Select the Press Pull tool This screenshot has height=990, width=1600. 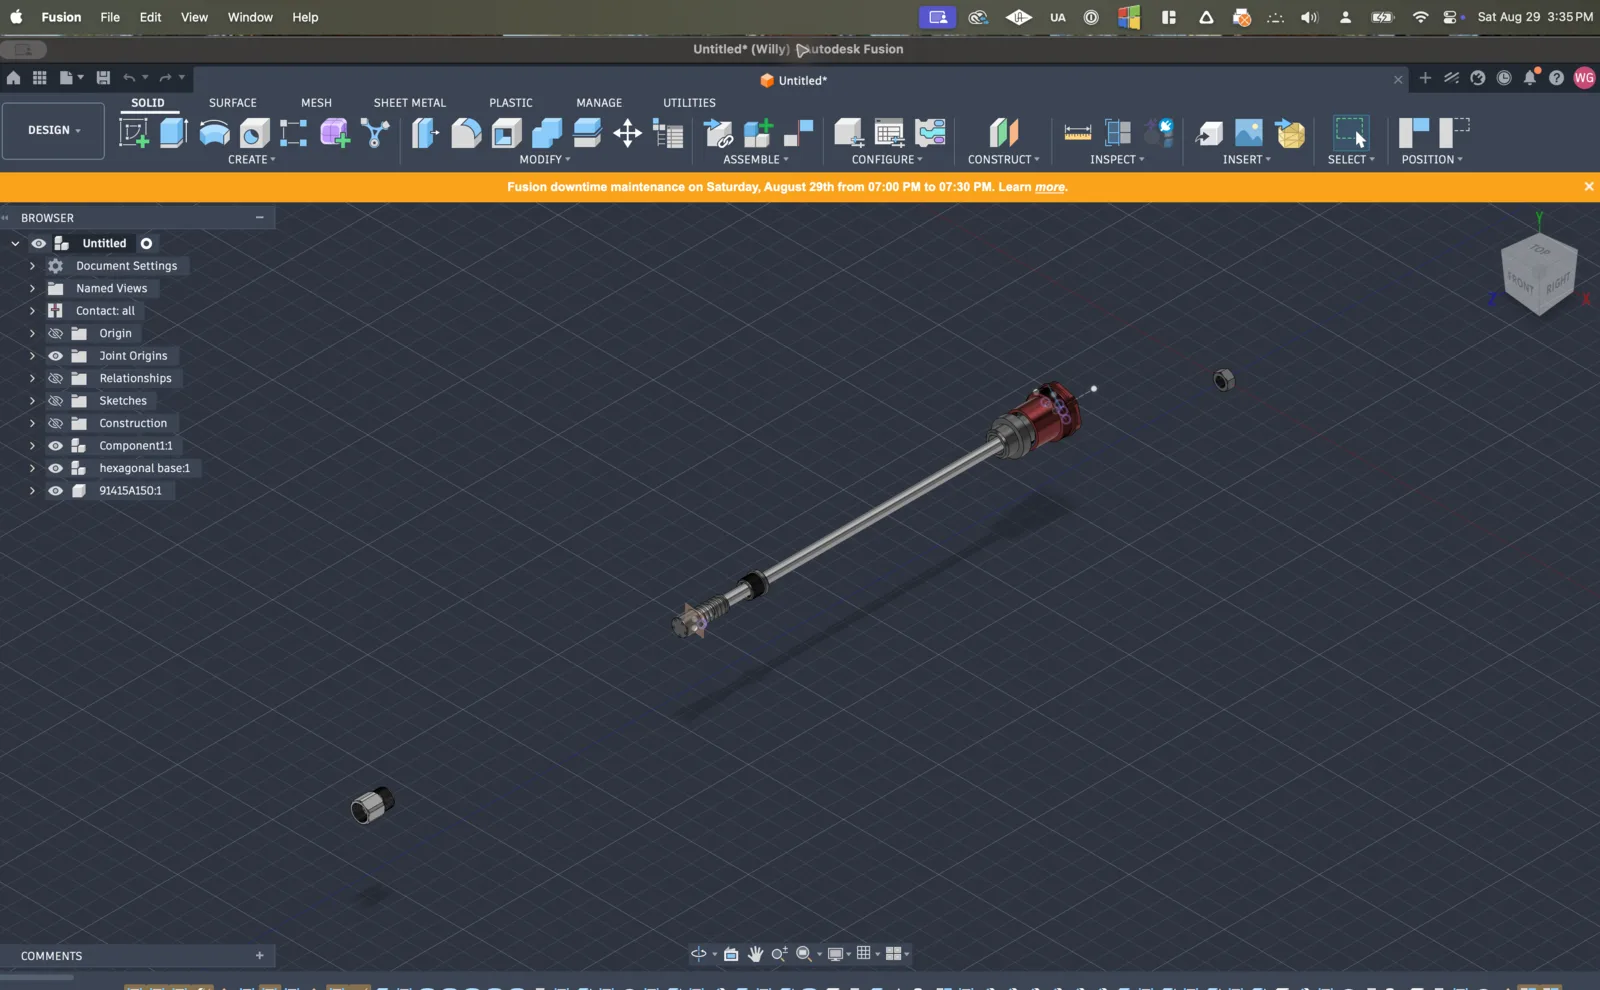coord(425,133)
